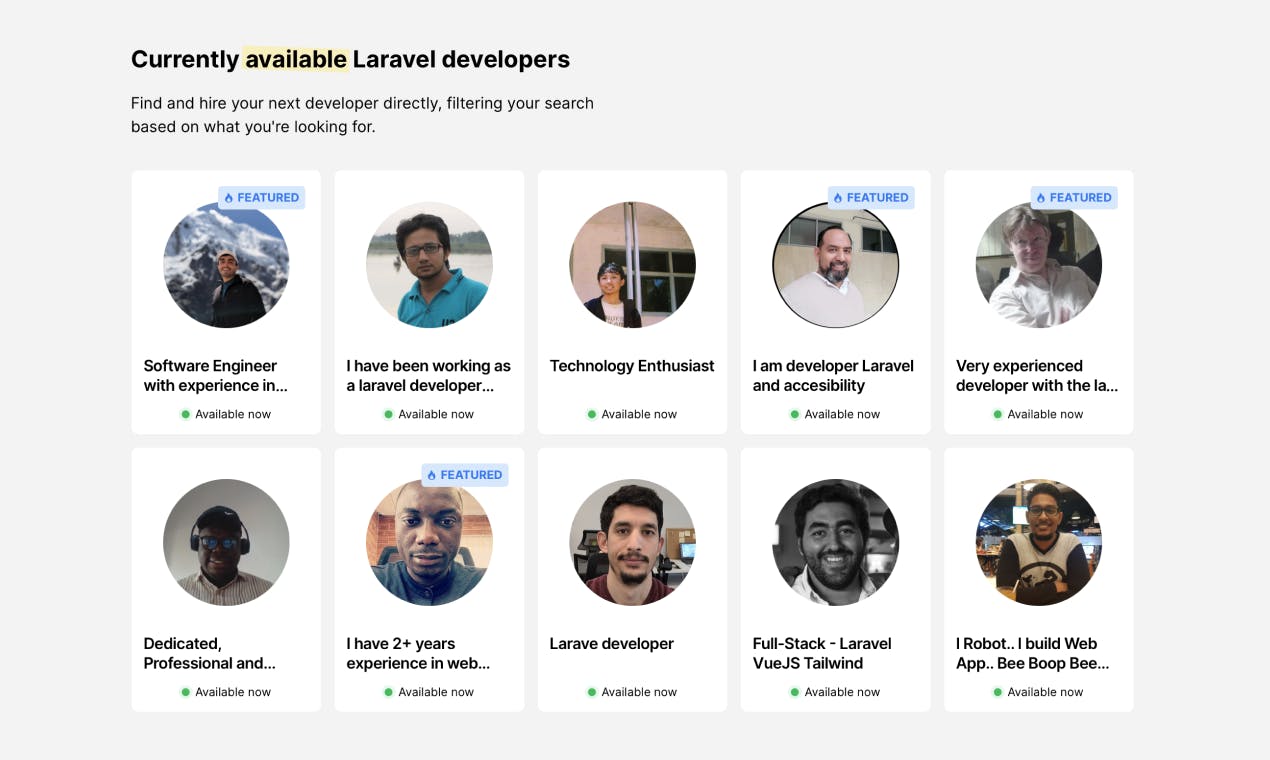Open the Software Engineer with experience profile photo
The height and width of the screenshot is (760, 1270).
226,265
